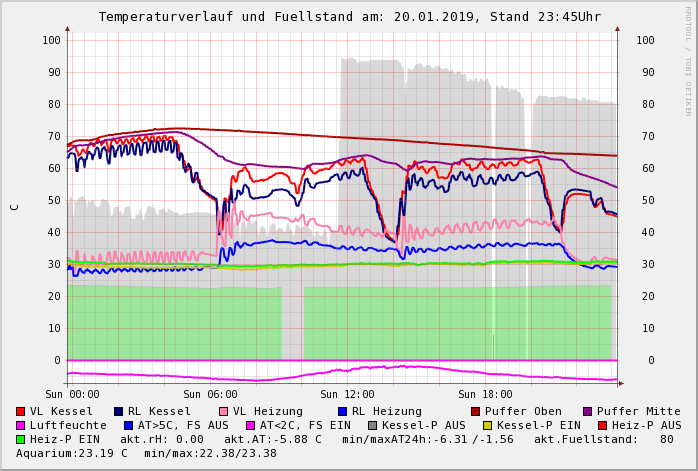
Task: Select the purple Puffer Mitte legend swatch
Action: click(x=587, y=411)
